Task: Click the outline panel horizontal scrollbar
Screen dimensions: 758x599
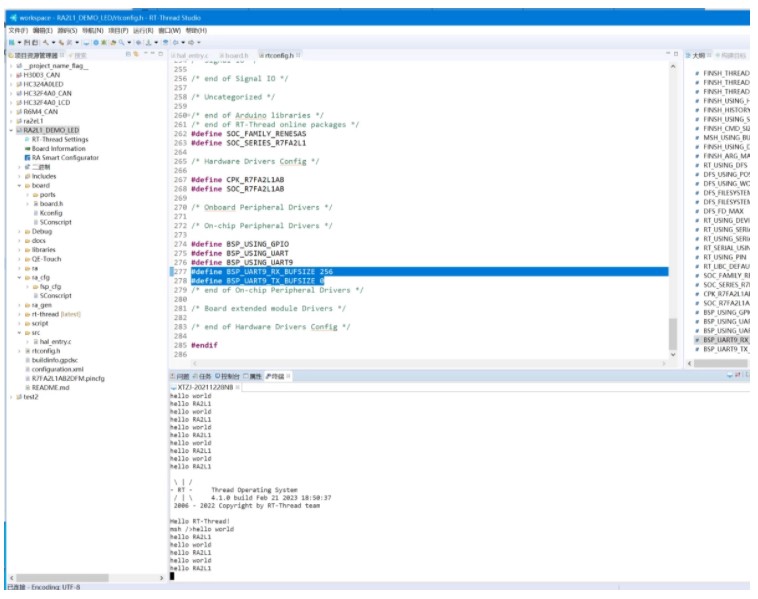Action: (721, 363)
